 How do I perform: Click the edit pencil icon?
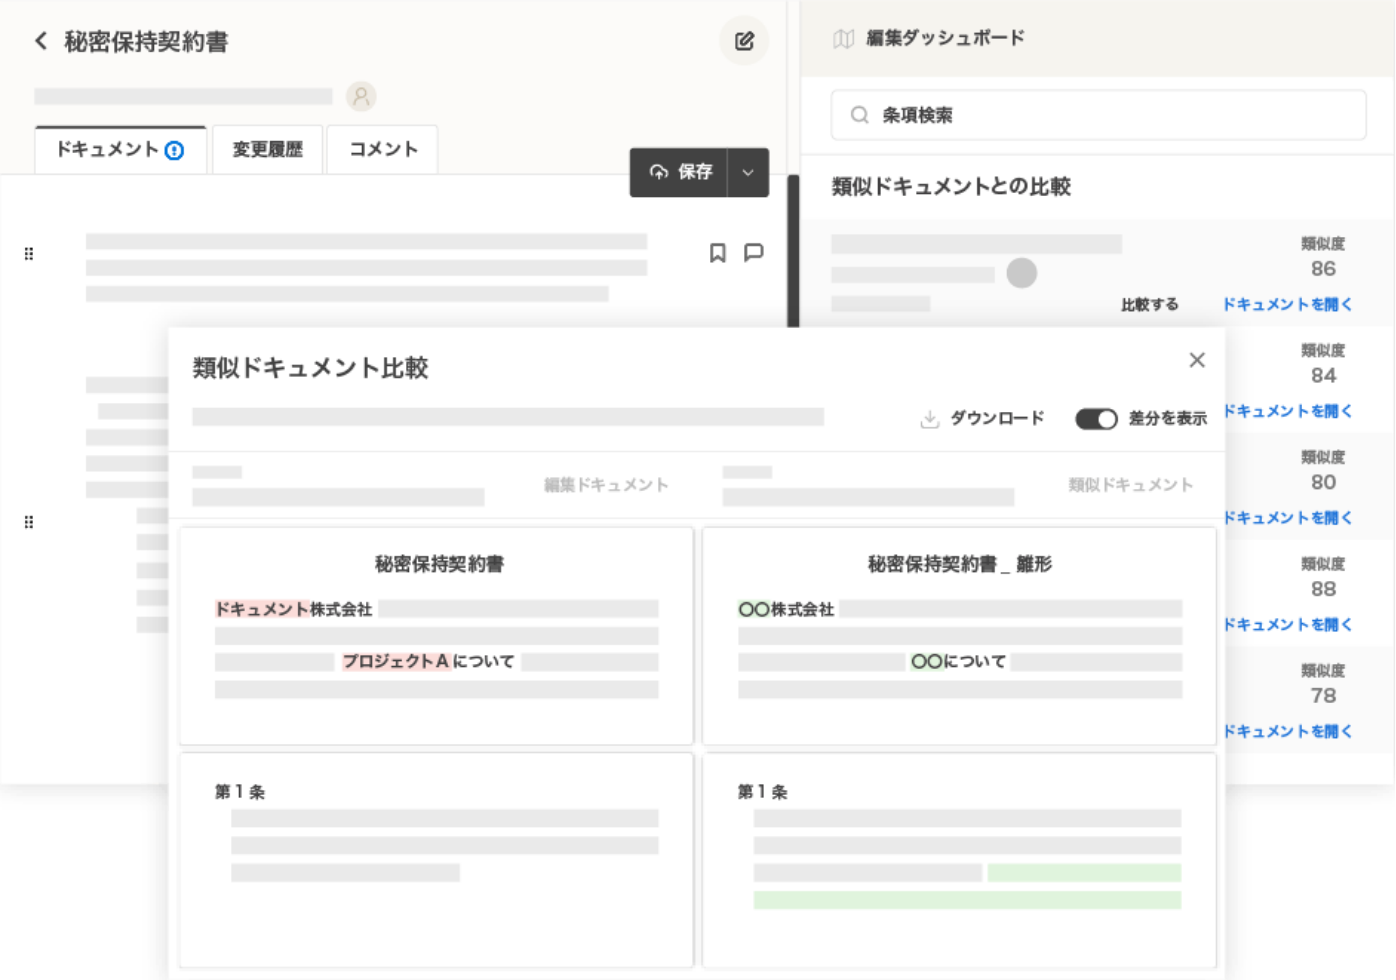click(744, 41)
